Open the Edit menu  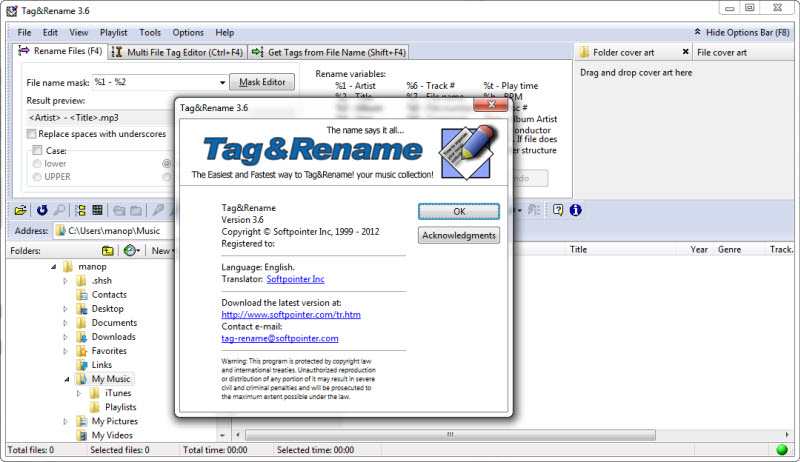tap(50, 32)
